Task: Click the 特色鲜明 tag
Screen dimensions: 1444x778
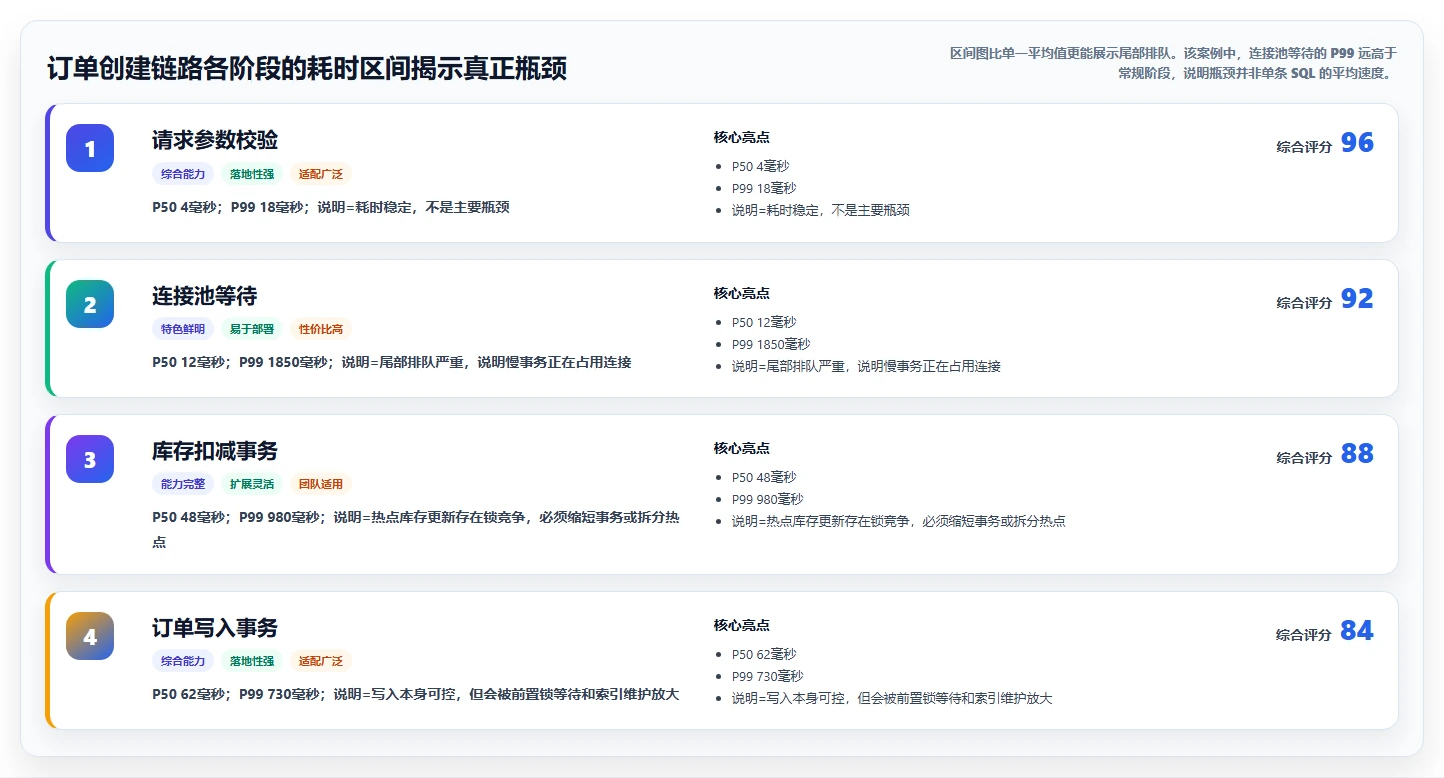Action: (x=183, y=329)
